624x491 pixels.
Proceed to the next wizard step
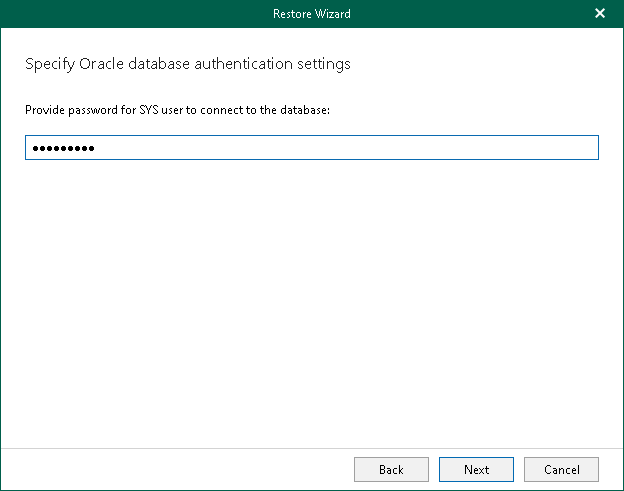pos(476,469)
